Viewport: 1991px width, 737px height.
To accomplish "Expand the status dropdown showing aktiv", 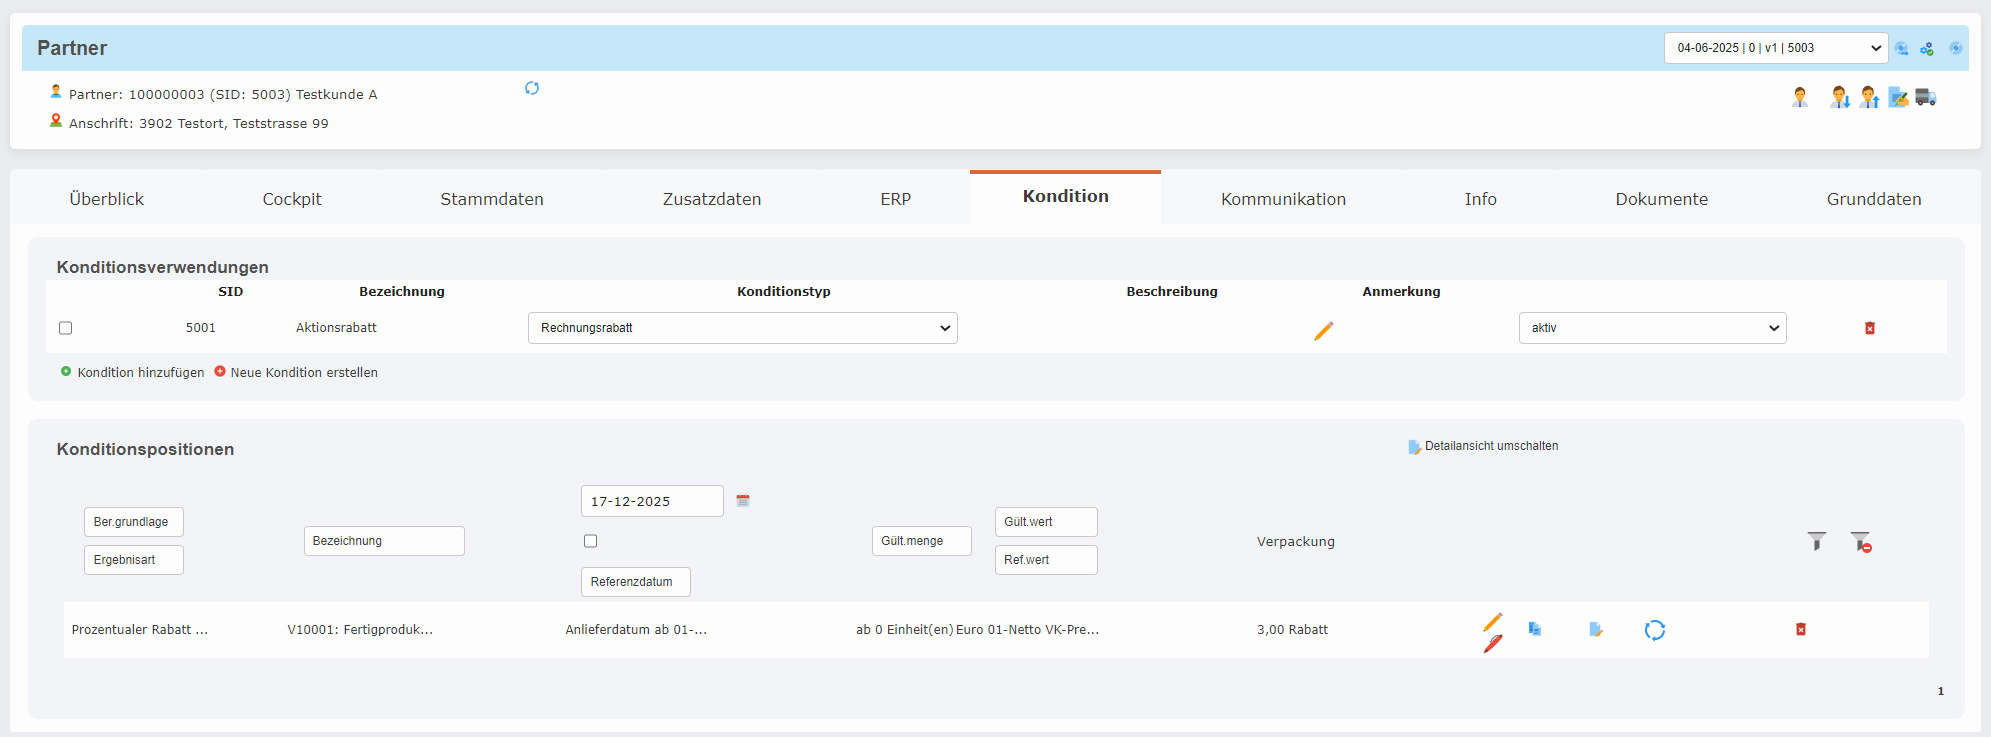I will tap(1652, 328).
